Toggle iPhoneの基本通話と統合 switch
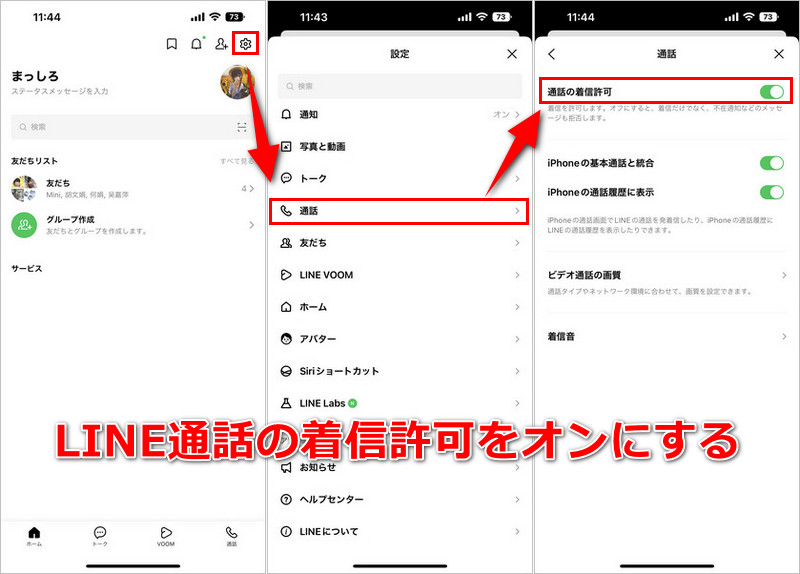800x574 pixels. coord(772,163)
